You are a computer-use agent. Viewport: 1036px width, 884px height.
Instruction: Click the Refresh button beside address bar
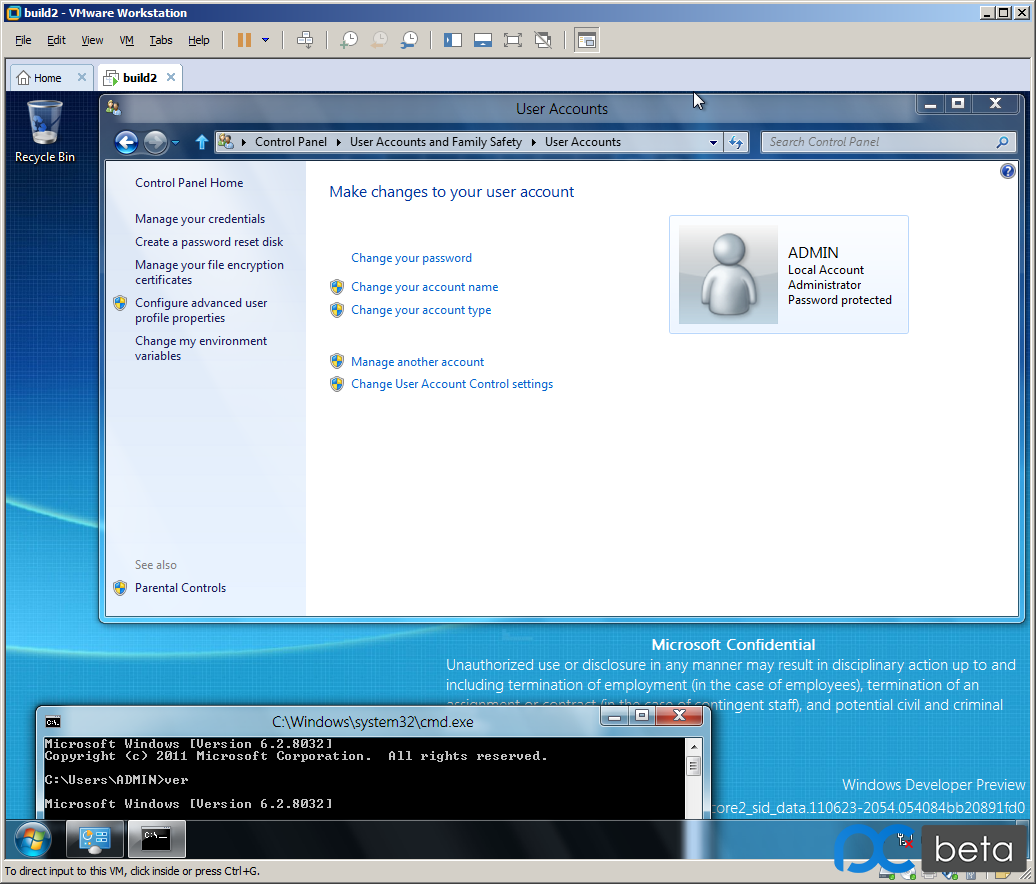tap(736, 143)
